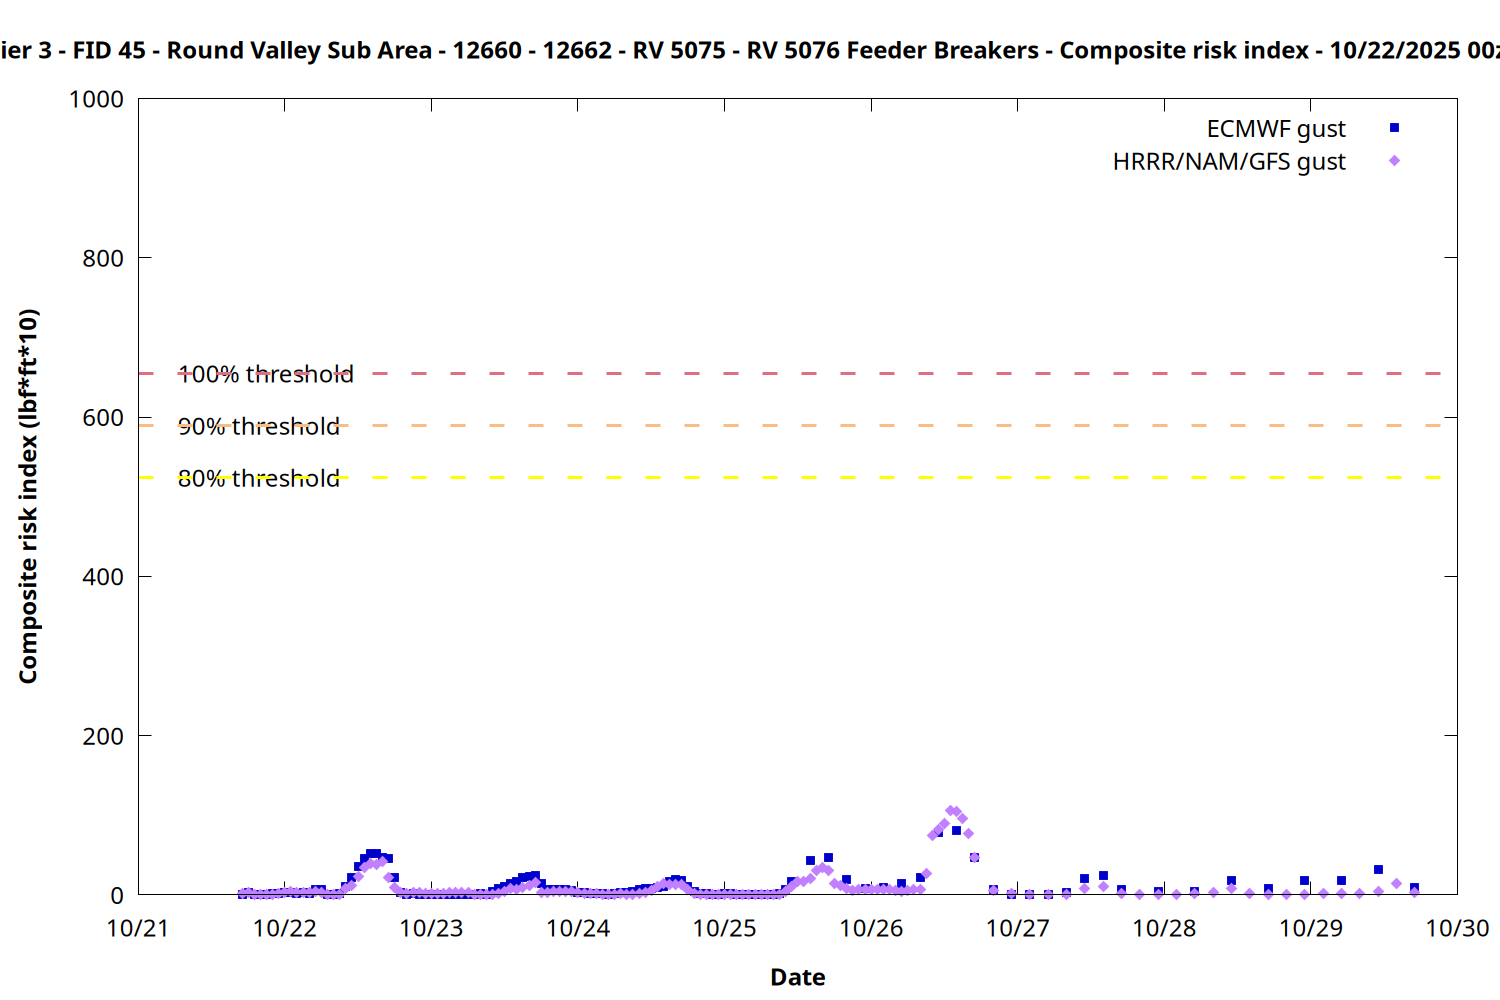Select the 10/30 date tick label

coord(1456,928)
